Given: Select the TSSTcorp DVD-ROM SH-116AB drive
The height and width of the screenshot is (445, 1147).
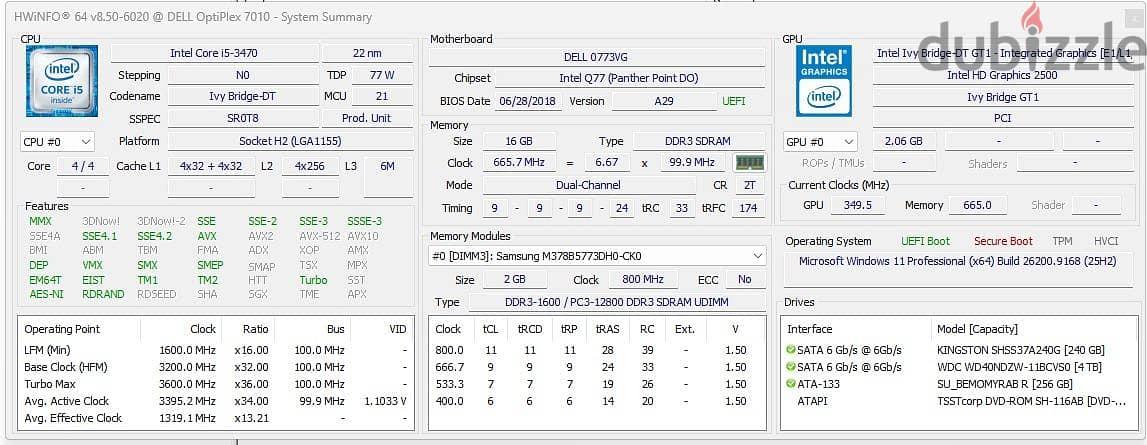Looking at the screenshot, I should click(1031, 400).
